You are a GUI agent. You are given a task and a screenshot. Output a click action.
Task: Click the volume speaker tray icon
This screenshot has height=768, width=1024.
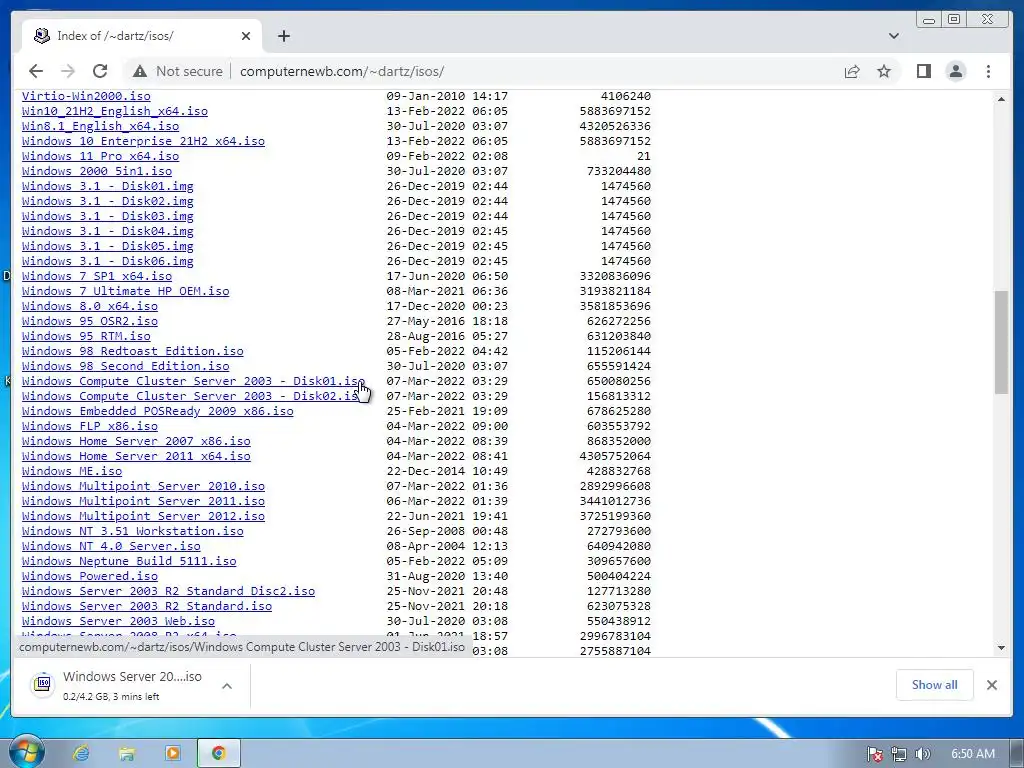pos(922,754)
